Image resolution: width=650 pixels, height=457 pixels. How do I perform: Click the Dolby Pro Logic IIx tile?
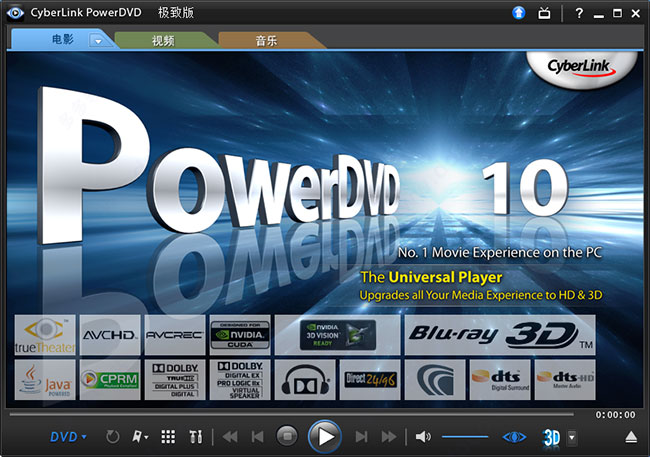point(240,380)
